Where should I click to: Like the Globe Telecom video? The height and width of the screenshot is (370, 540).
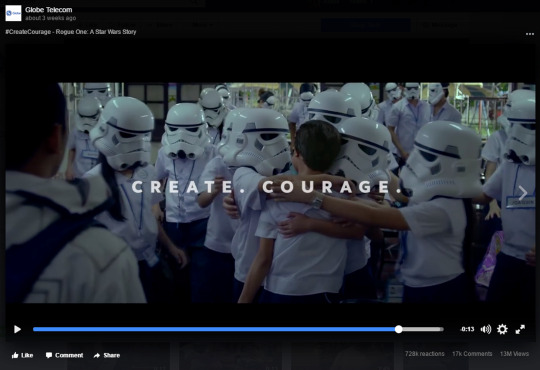click(x=22, y=355)
